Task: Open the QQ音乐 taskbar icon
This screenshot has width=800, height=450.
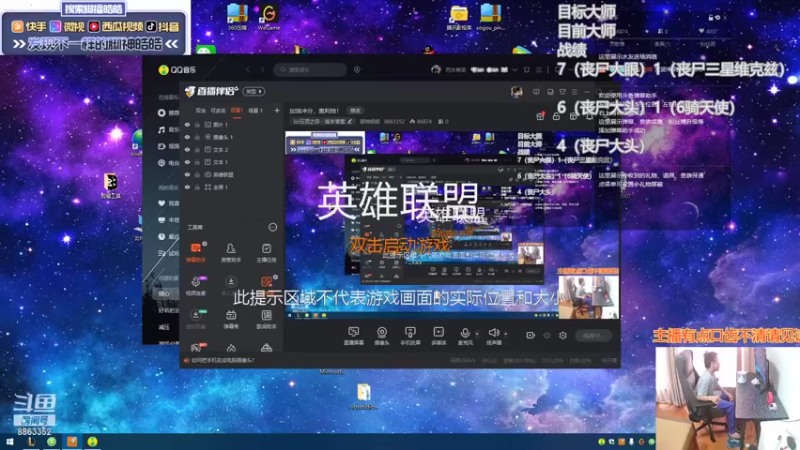Action: 92,441
